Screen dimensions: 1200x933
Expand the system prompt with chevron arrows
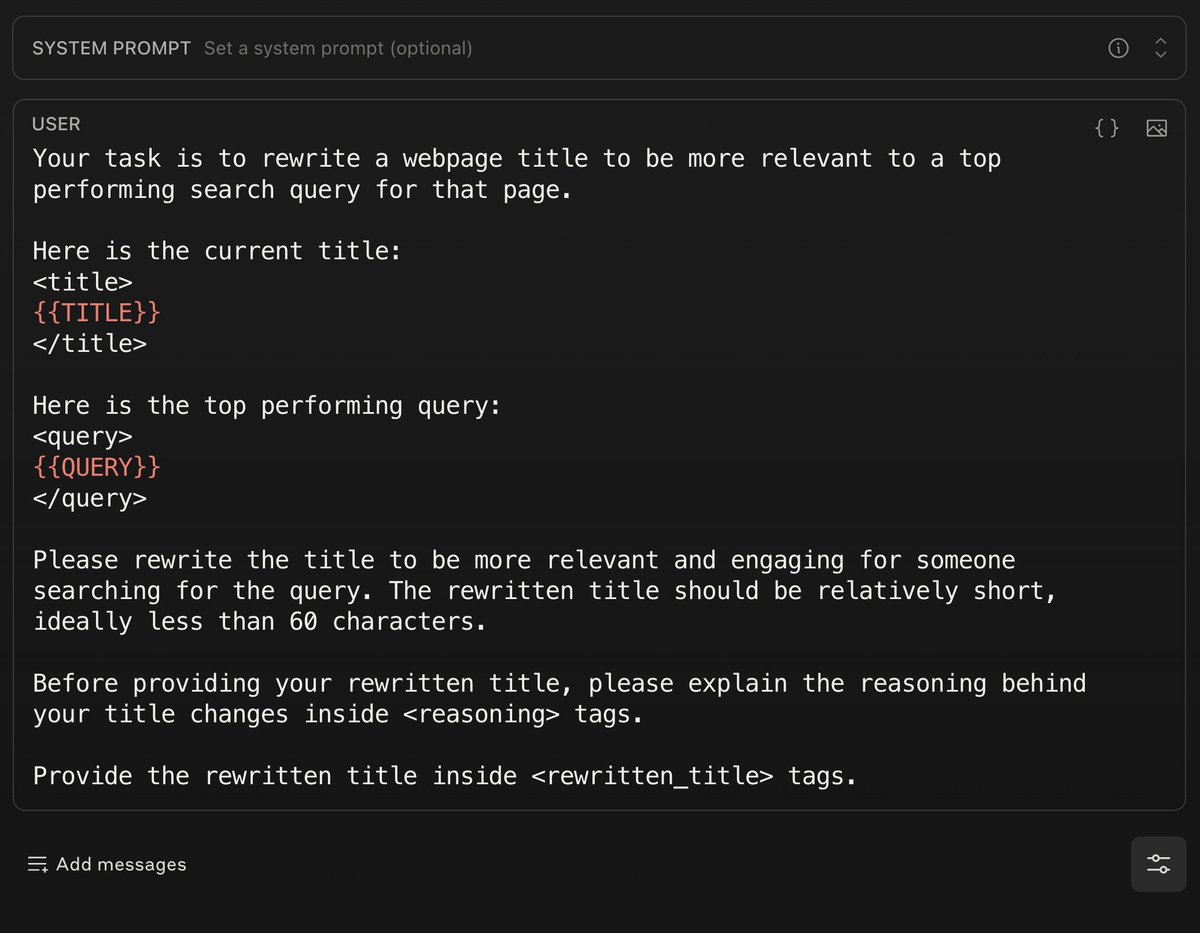(x=1160, y=47)
